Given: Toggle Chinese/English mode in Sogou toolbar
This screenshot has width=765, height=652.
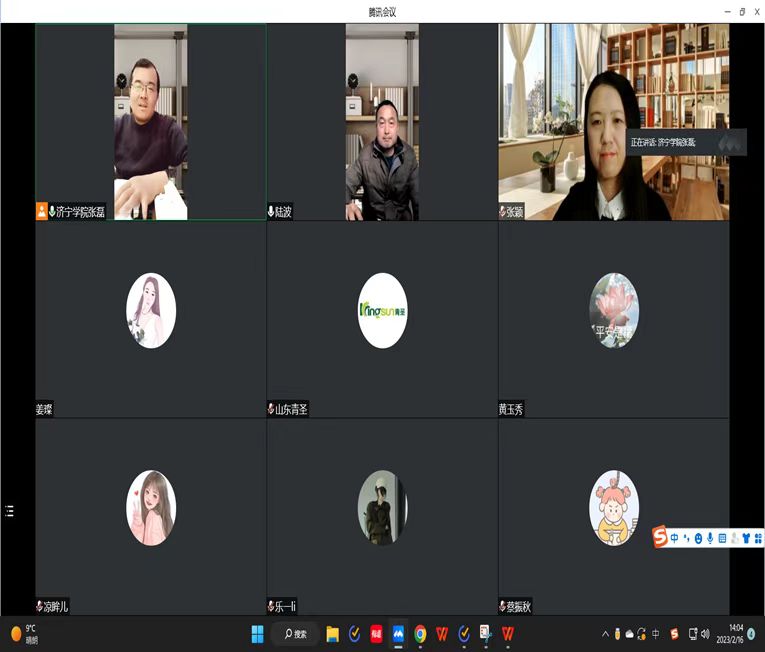Looking at the screenshot, I should [x=675, y=538].
